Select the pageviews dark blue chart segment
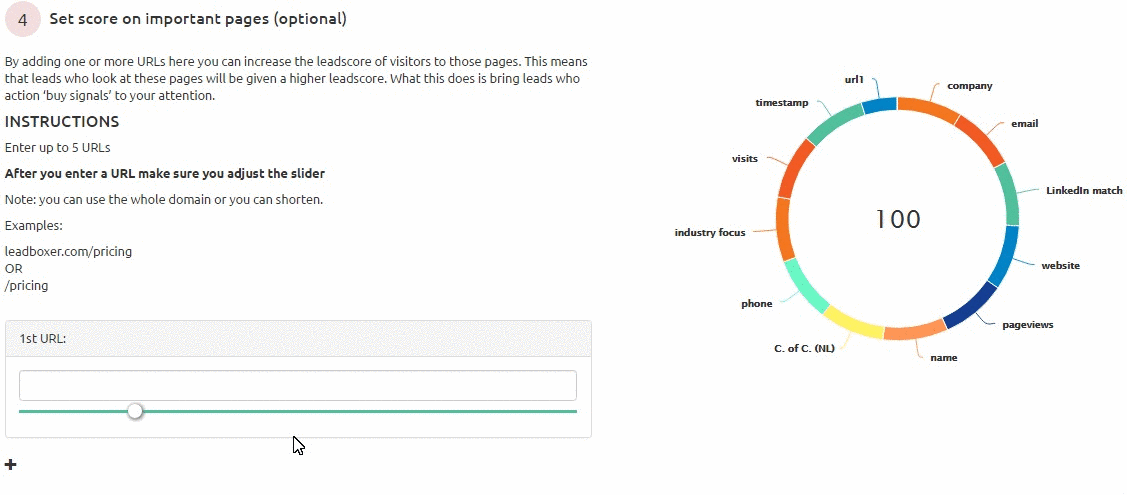1127x495 pixels. [971, 306]
